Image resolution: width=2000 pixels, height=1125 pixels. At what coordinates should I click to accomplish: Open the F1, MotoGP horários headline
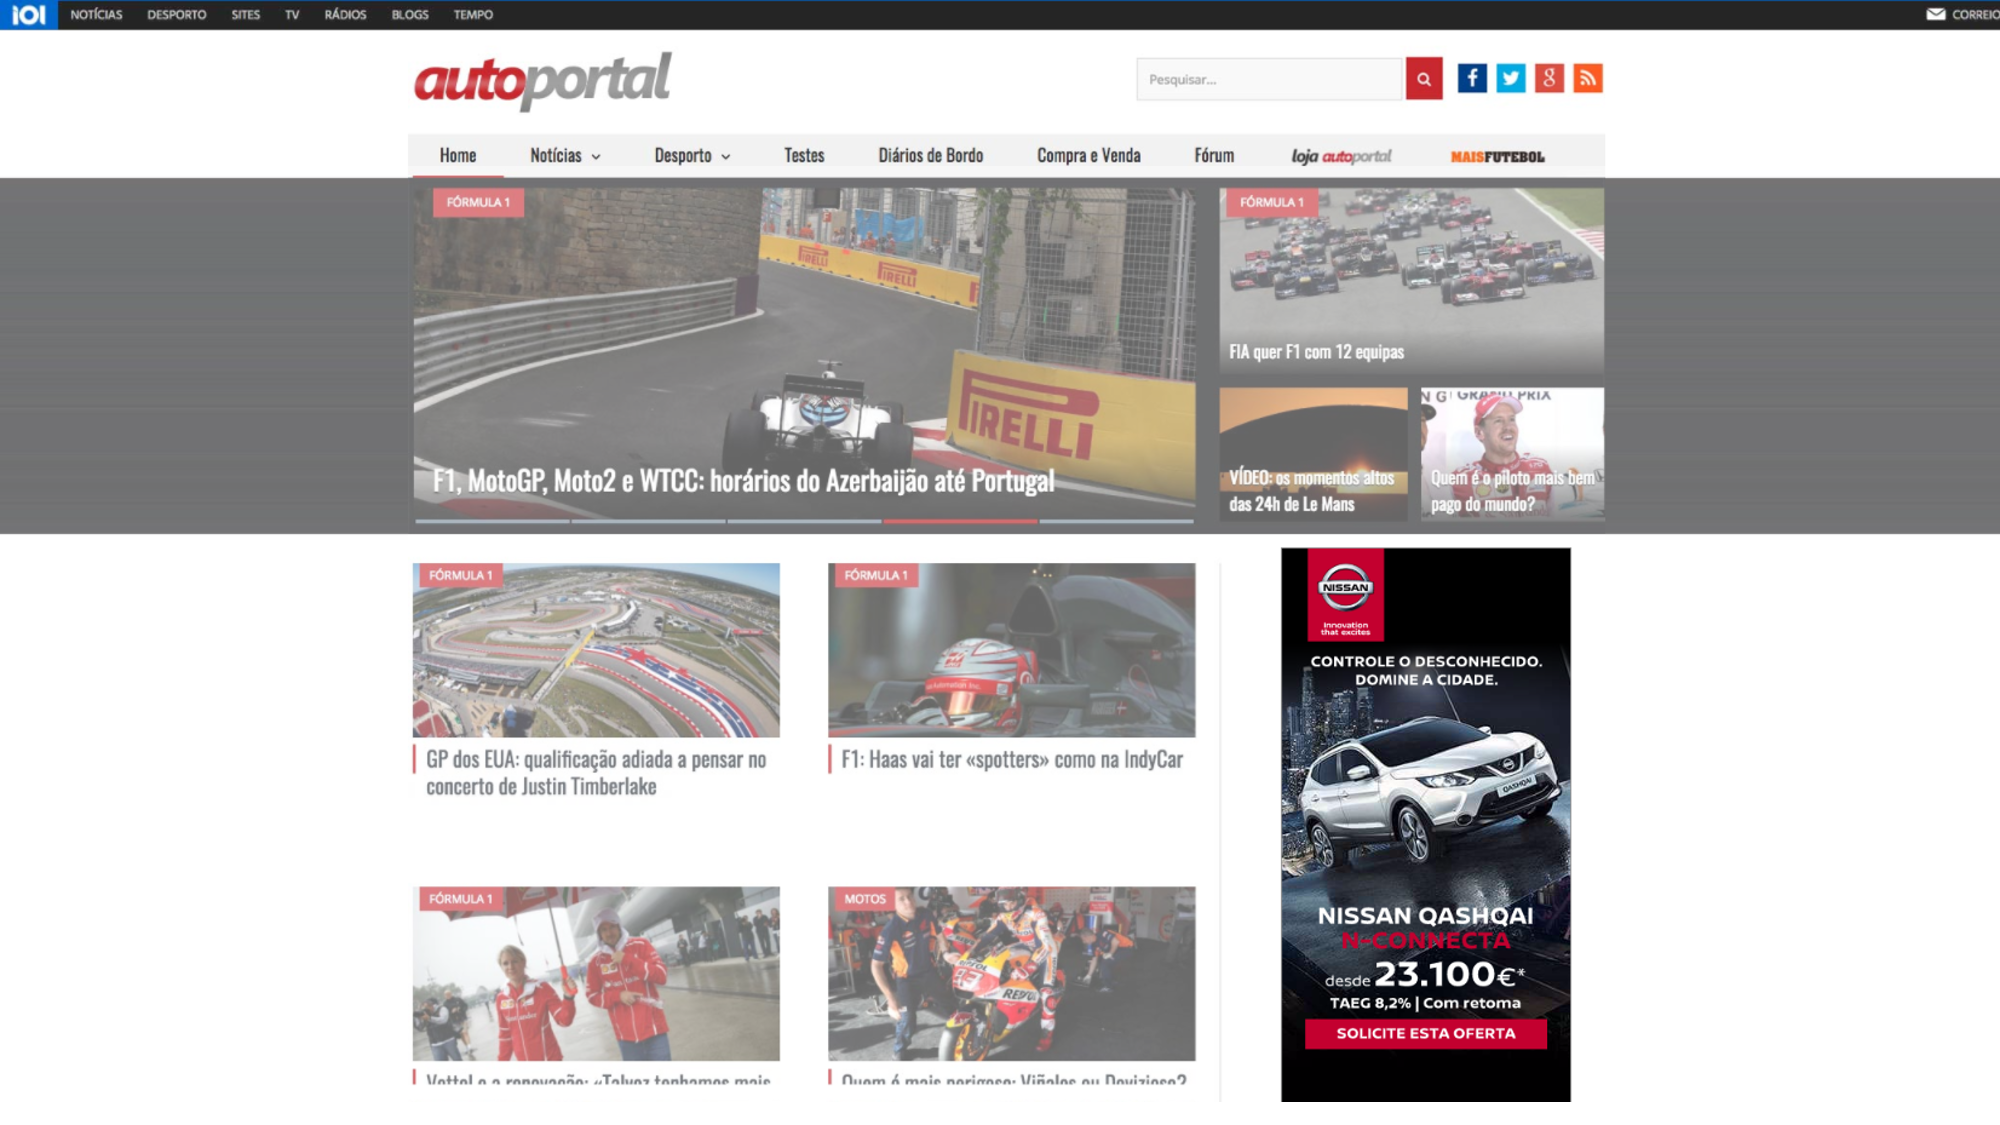pos(743,481)
